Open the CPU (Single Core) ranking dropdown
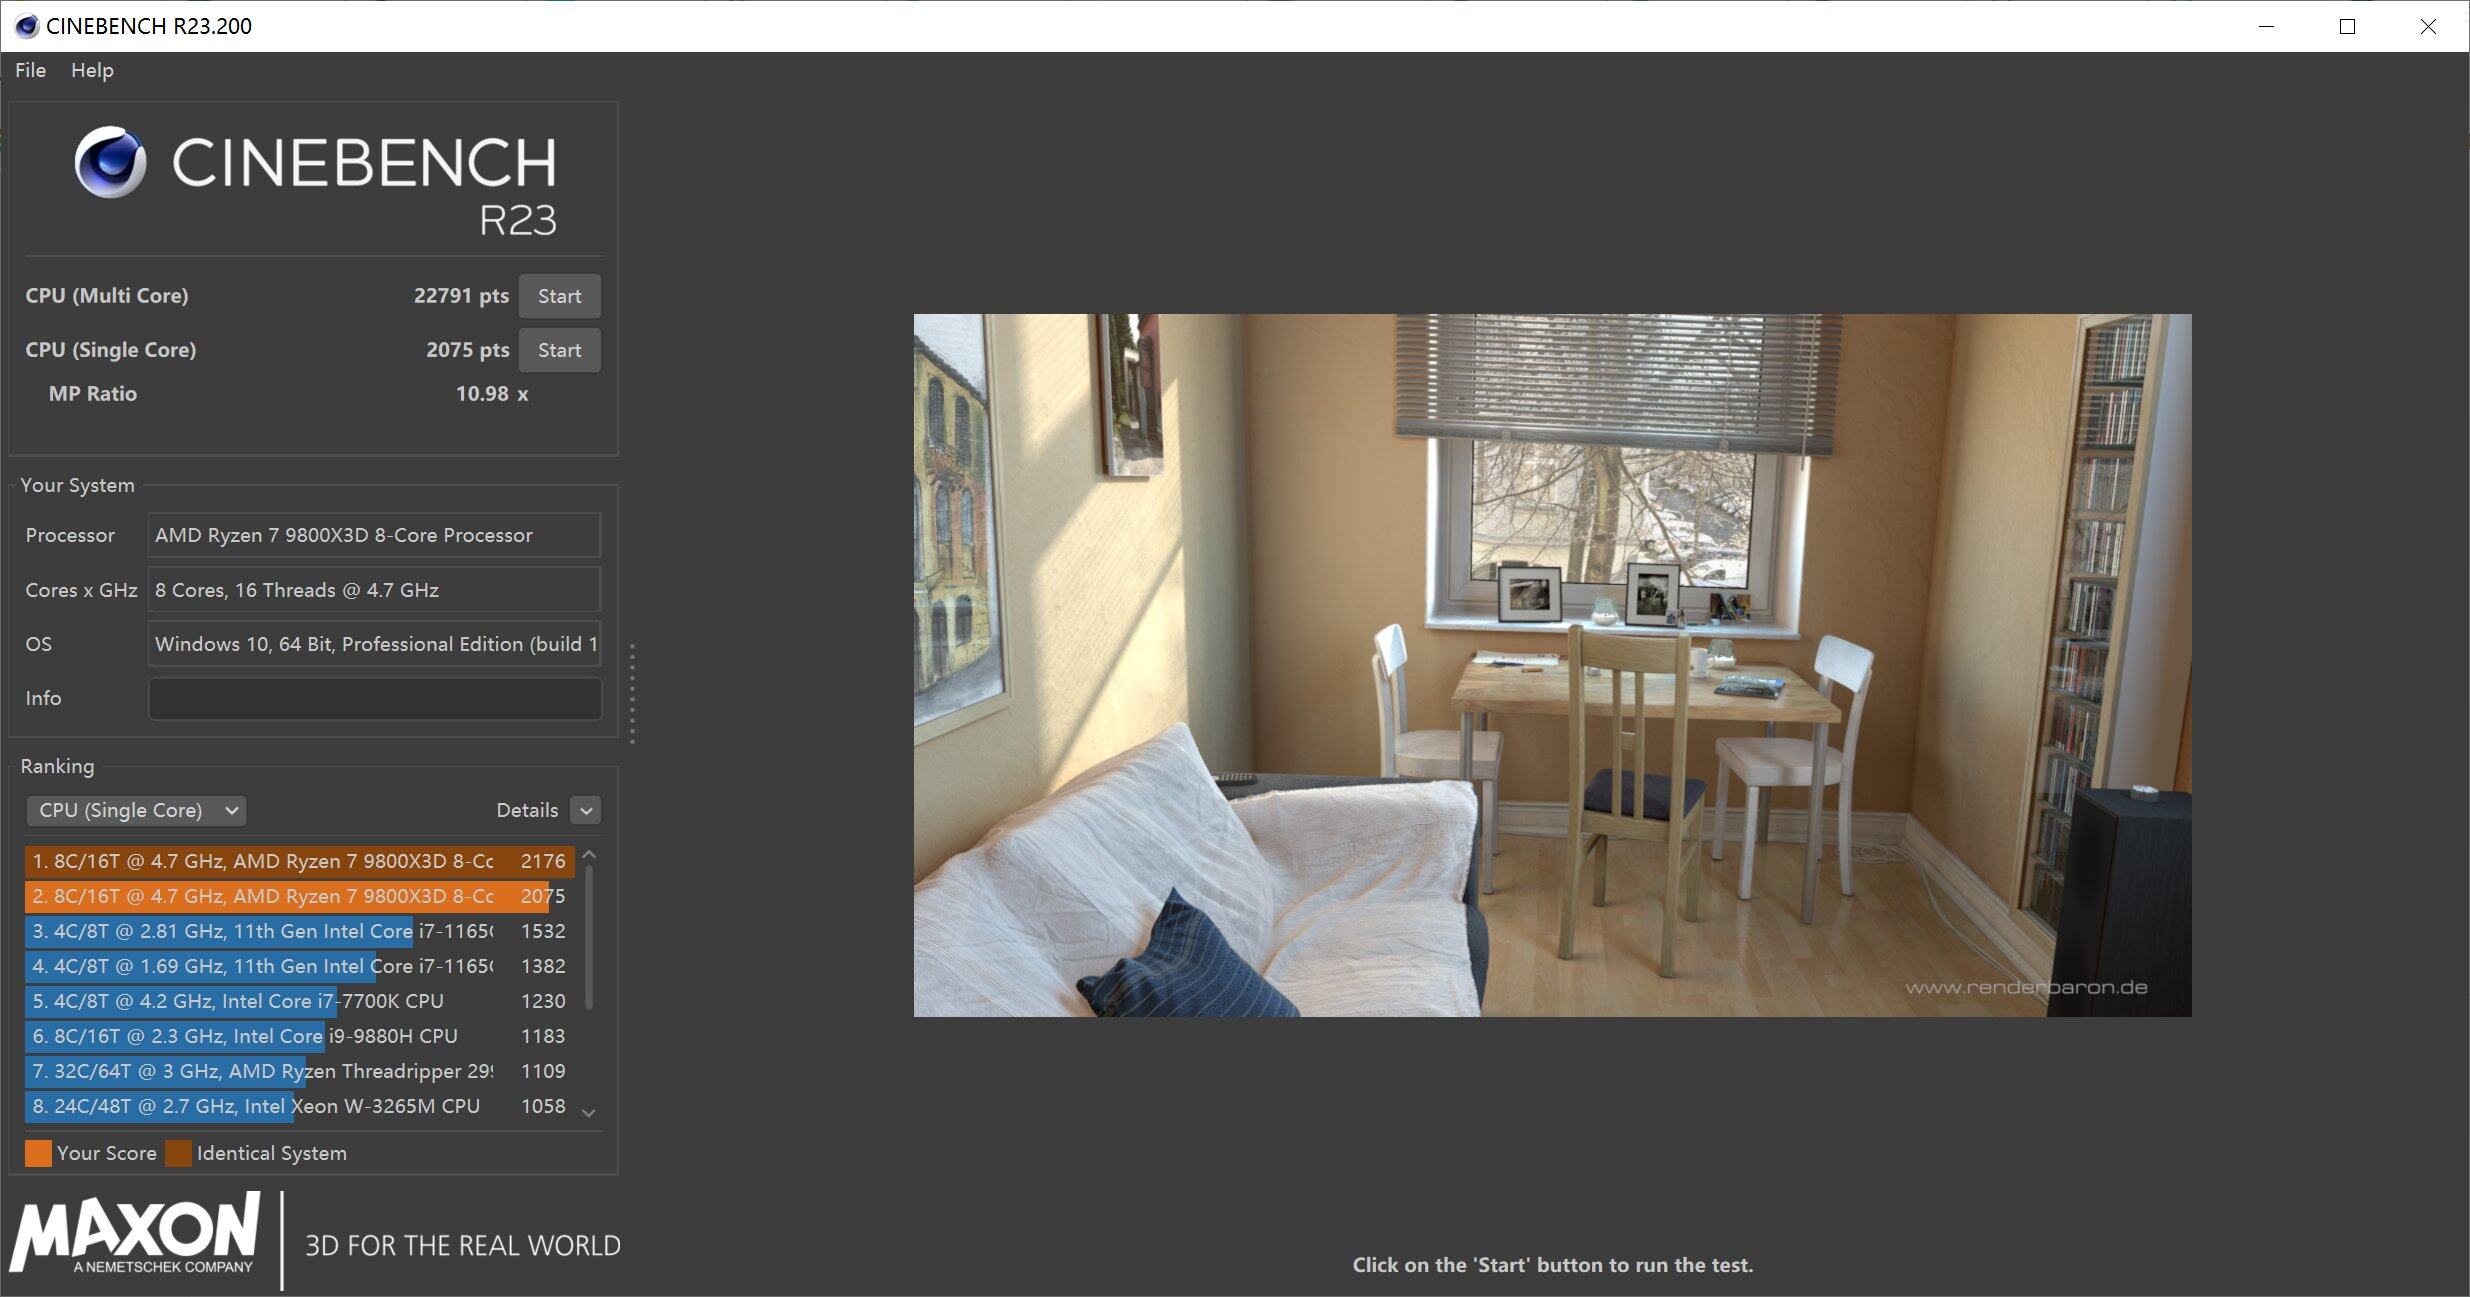The height and width of the screenshot is (1297, 2470). [137, 810]
